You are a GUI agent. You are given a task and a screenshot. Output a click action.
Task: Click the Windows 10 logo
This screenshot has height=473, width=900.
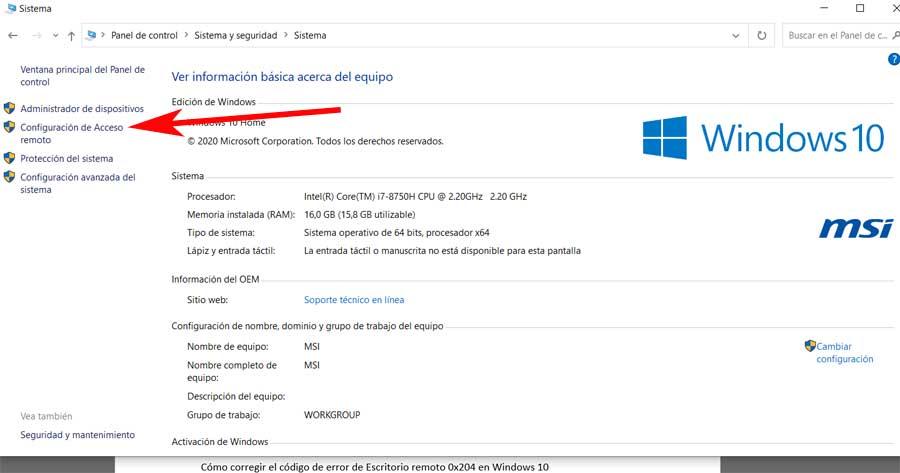click(x=763, y=138)
